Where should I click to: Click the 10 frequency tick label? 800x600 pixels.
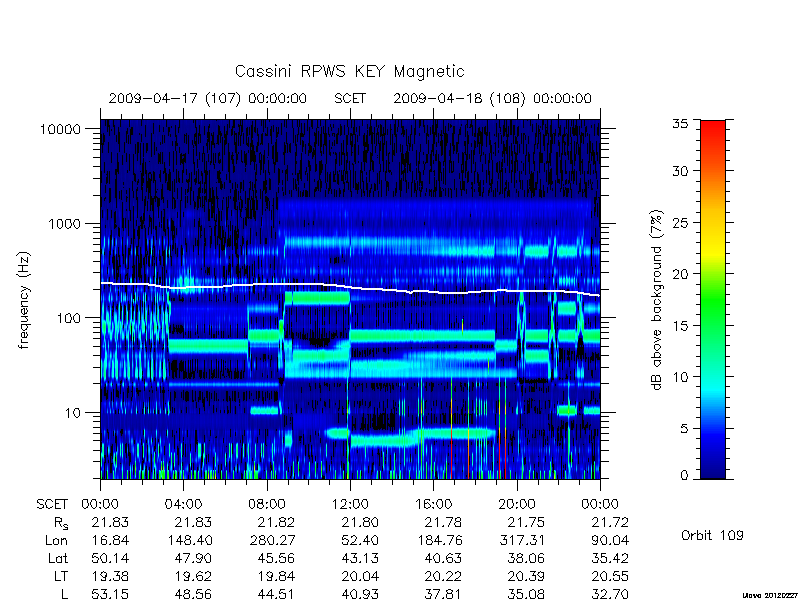click(73, 413)
